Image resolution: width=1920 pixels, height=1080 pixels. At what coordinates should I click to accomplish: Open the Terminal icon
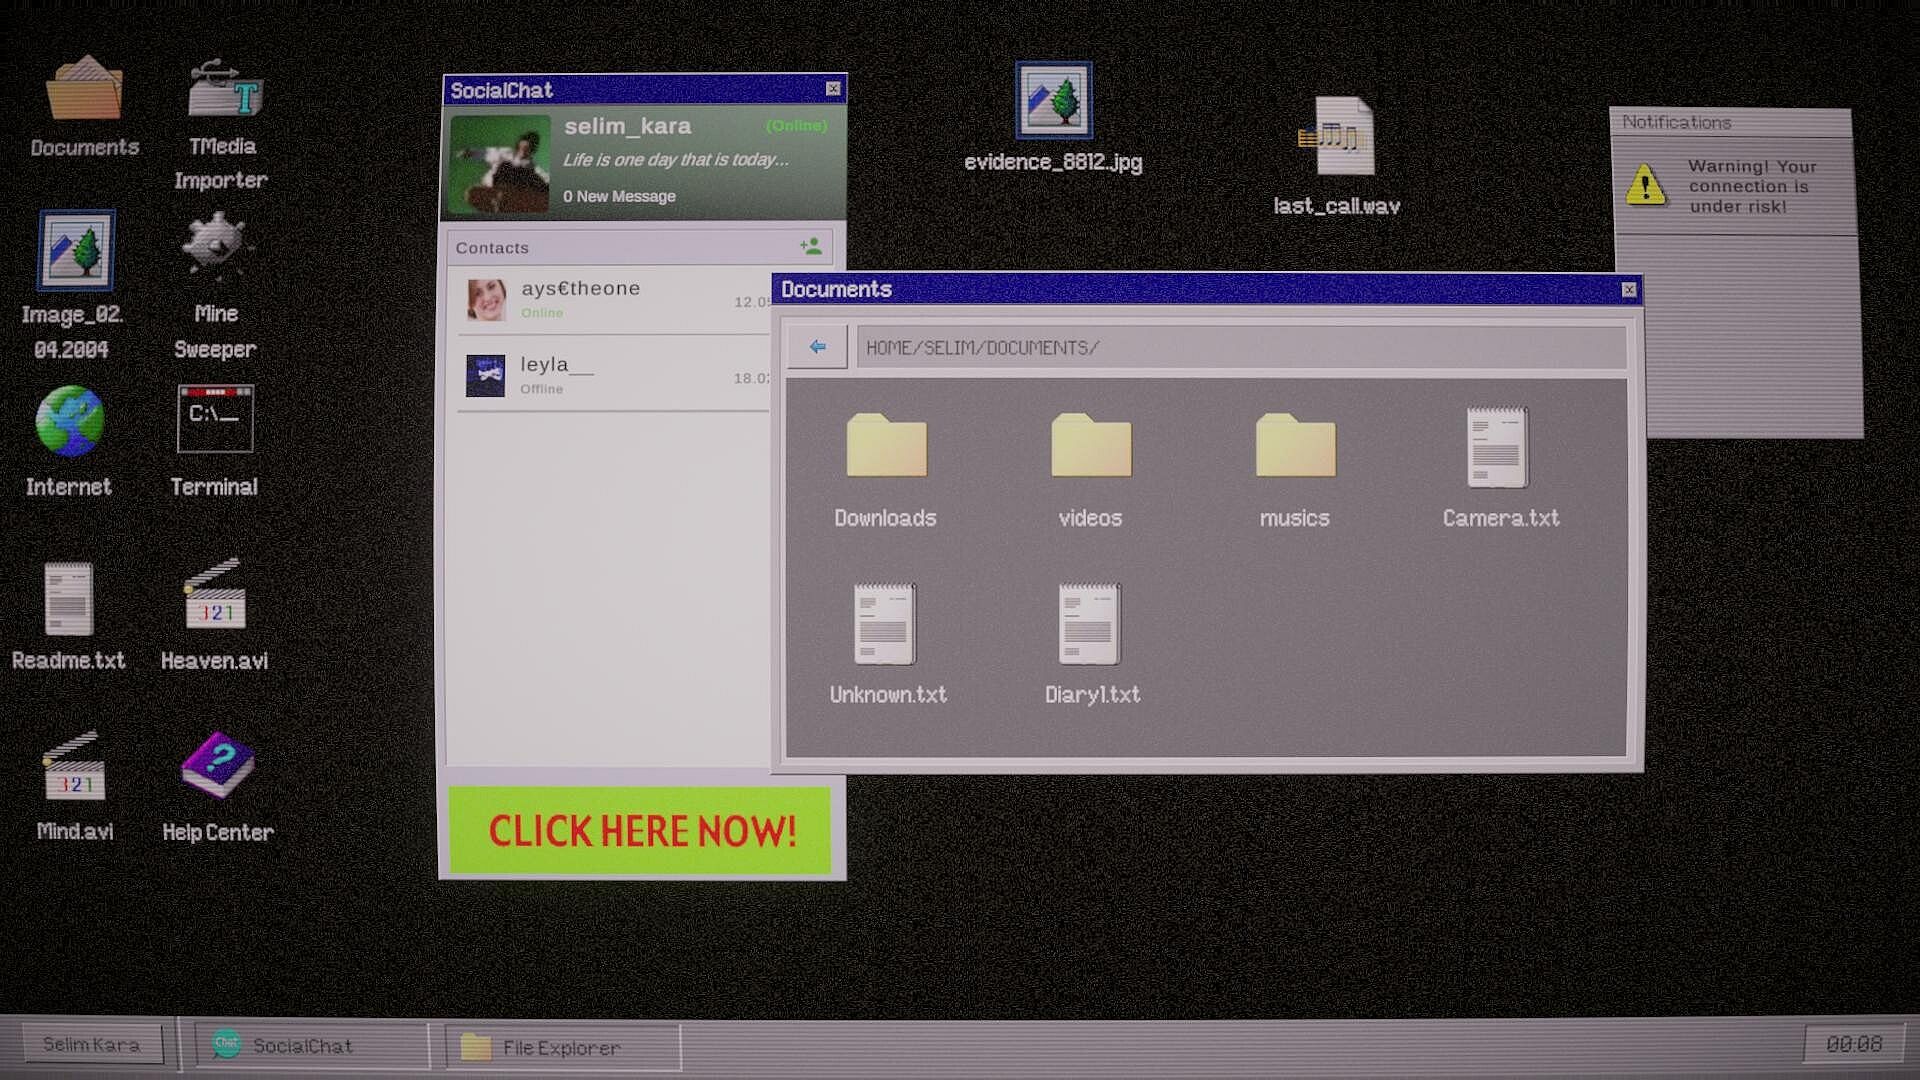214,420
